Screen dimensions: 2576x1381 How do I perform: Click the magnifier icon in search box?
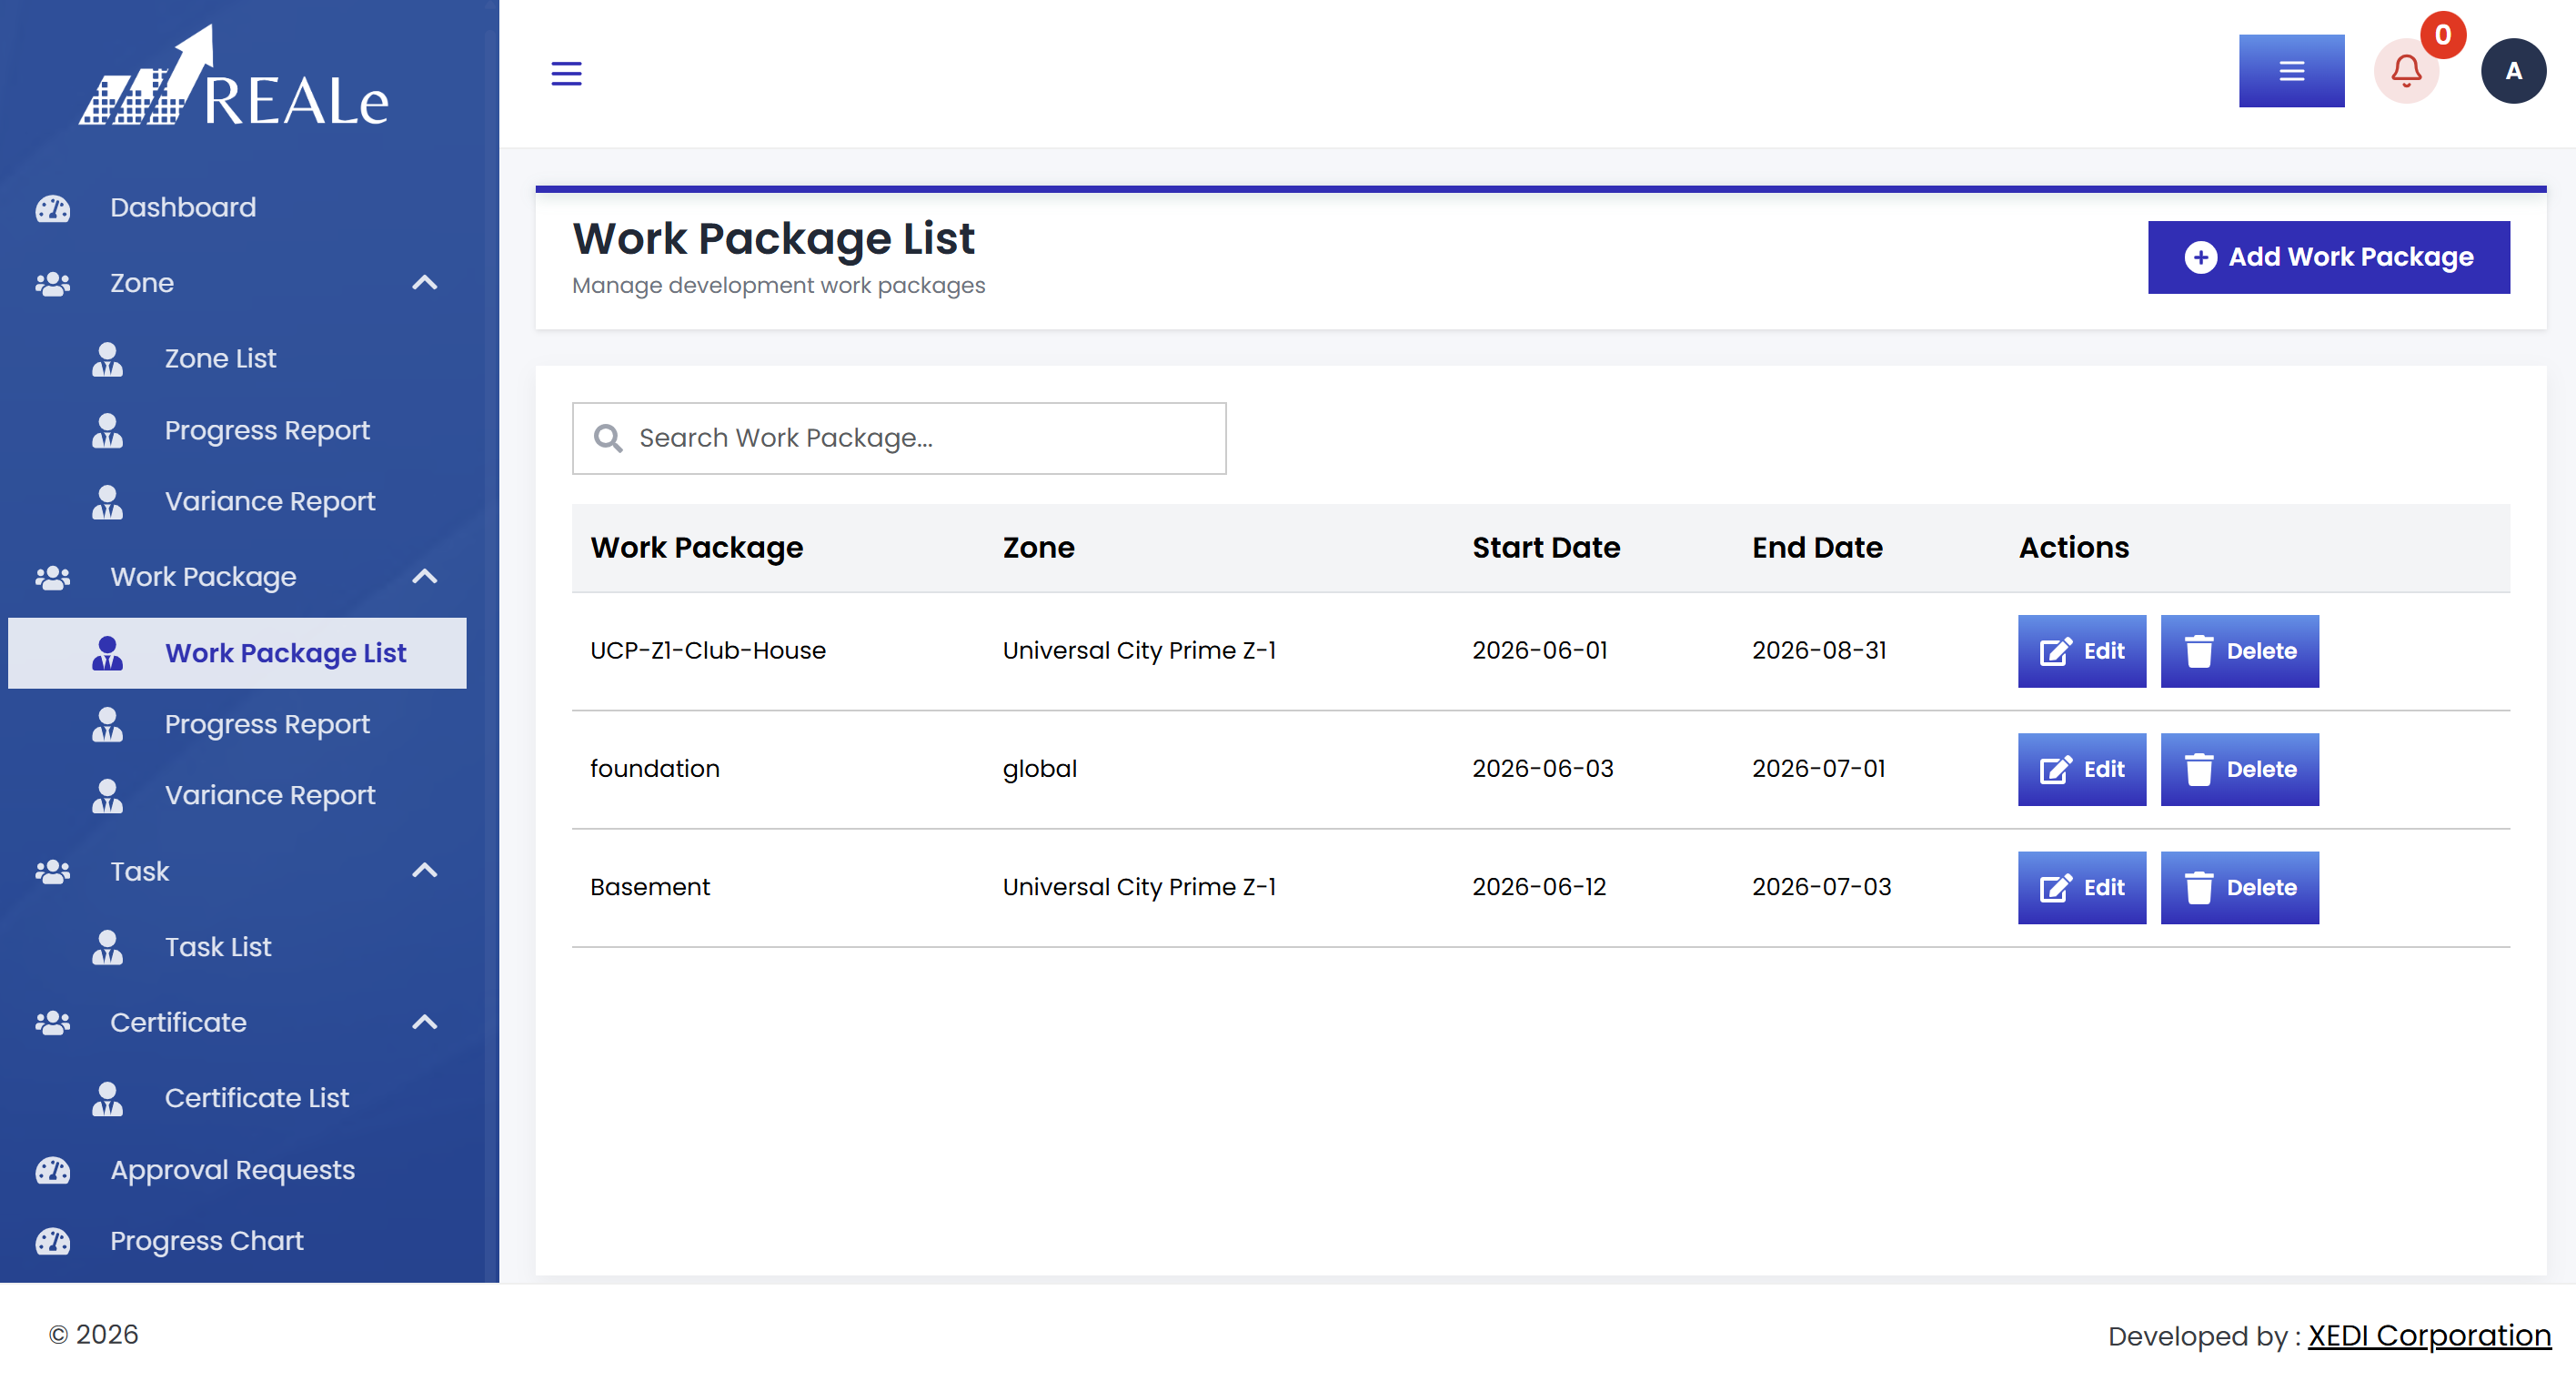coord(607,438)
